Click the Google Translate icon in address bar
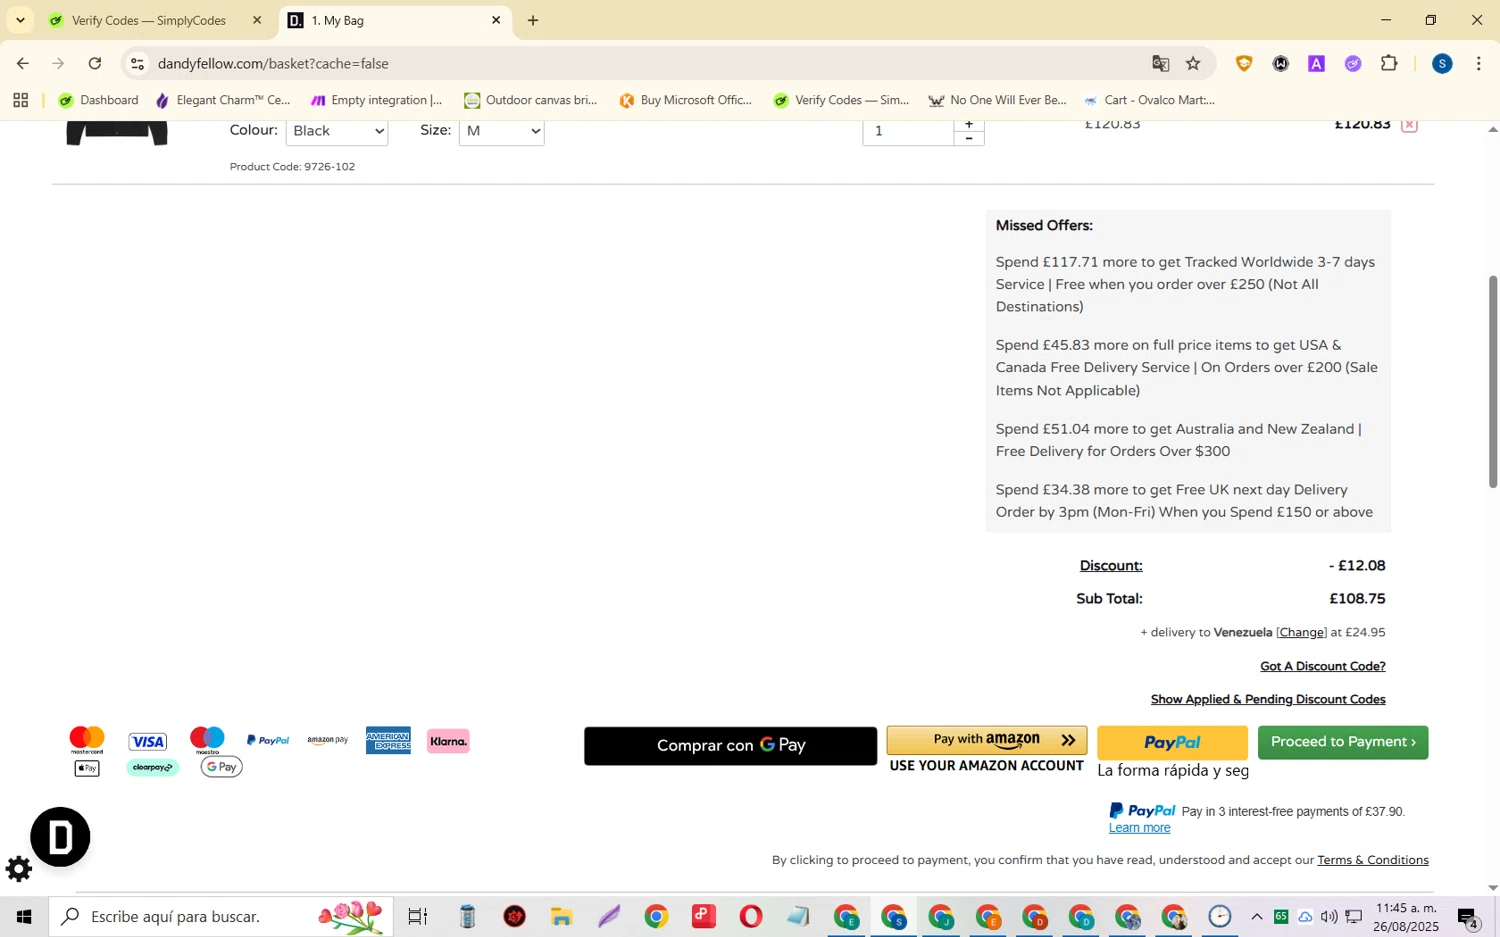The width and height of the screenshot is (1500, 937). click(x=1160, y=64)
